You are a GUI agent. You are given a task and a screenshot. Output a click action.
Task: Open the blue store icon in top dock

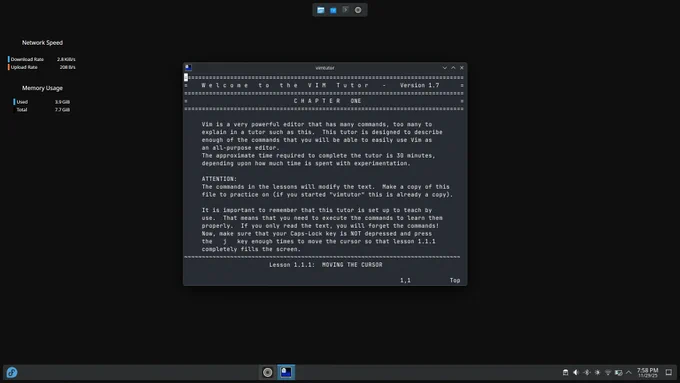[x=333, y=10]
